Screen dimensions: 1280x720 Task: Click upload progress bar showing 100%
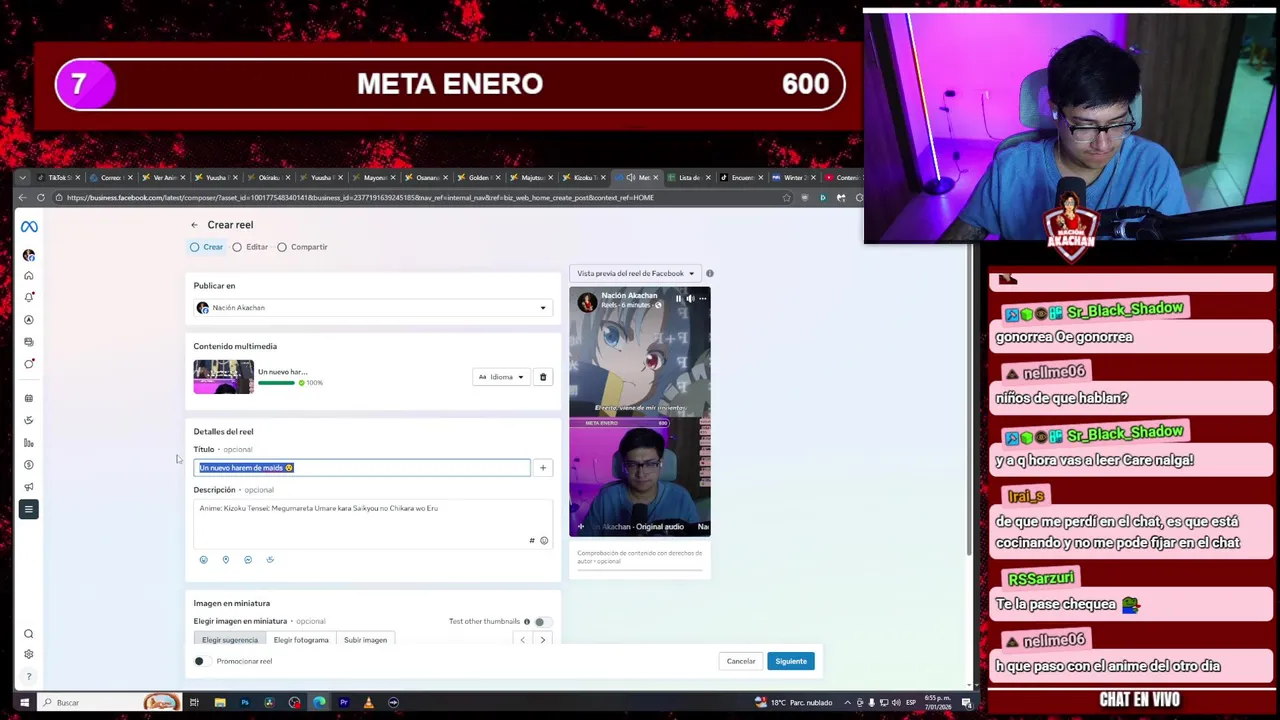pos(276,383)
